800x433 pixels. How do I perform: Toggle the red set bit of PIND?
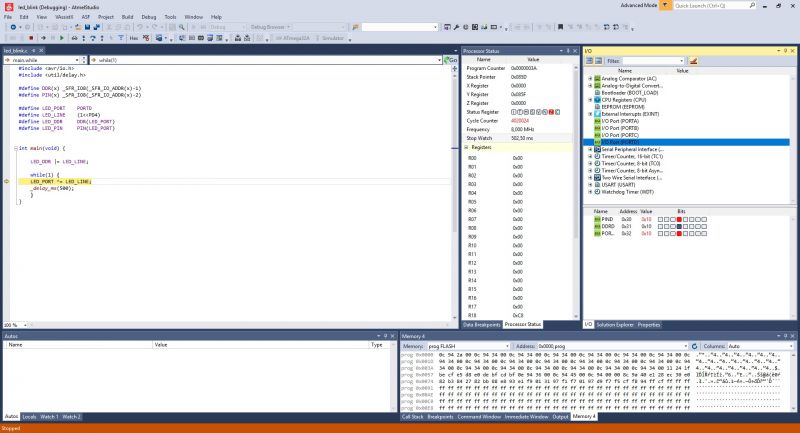pyautogui.click(x=679, y=219)
